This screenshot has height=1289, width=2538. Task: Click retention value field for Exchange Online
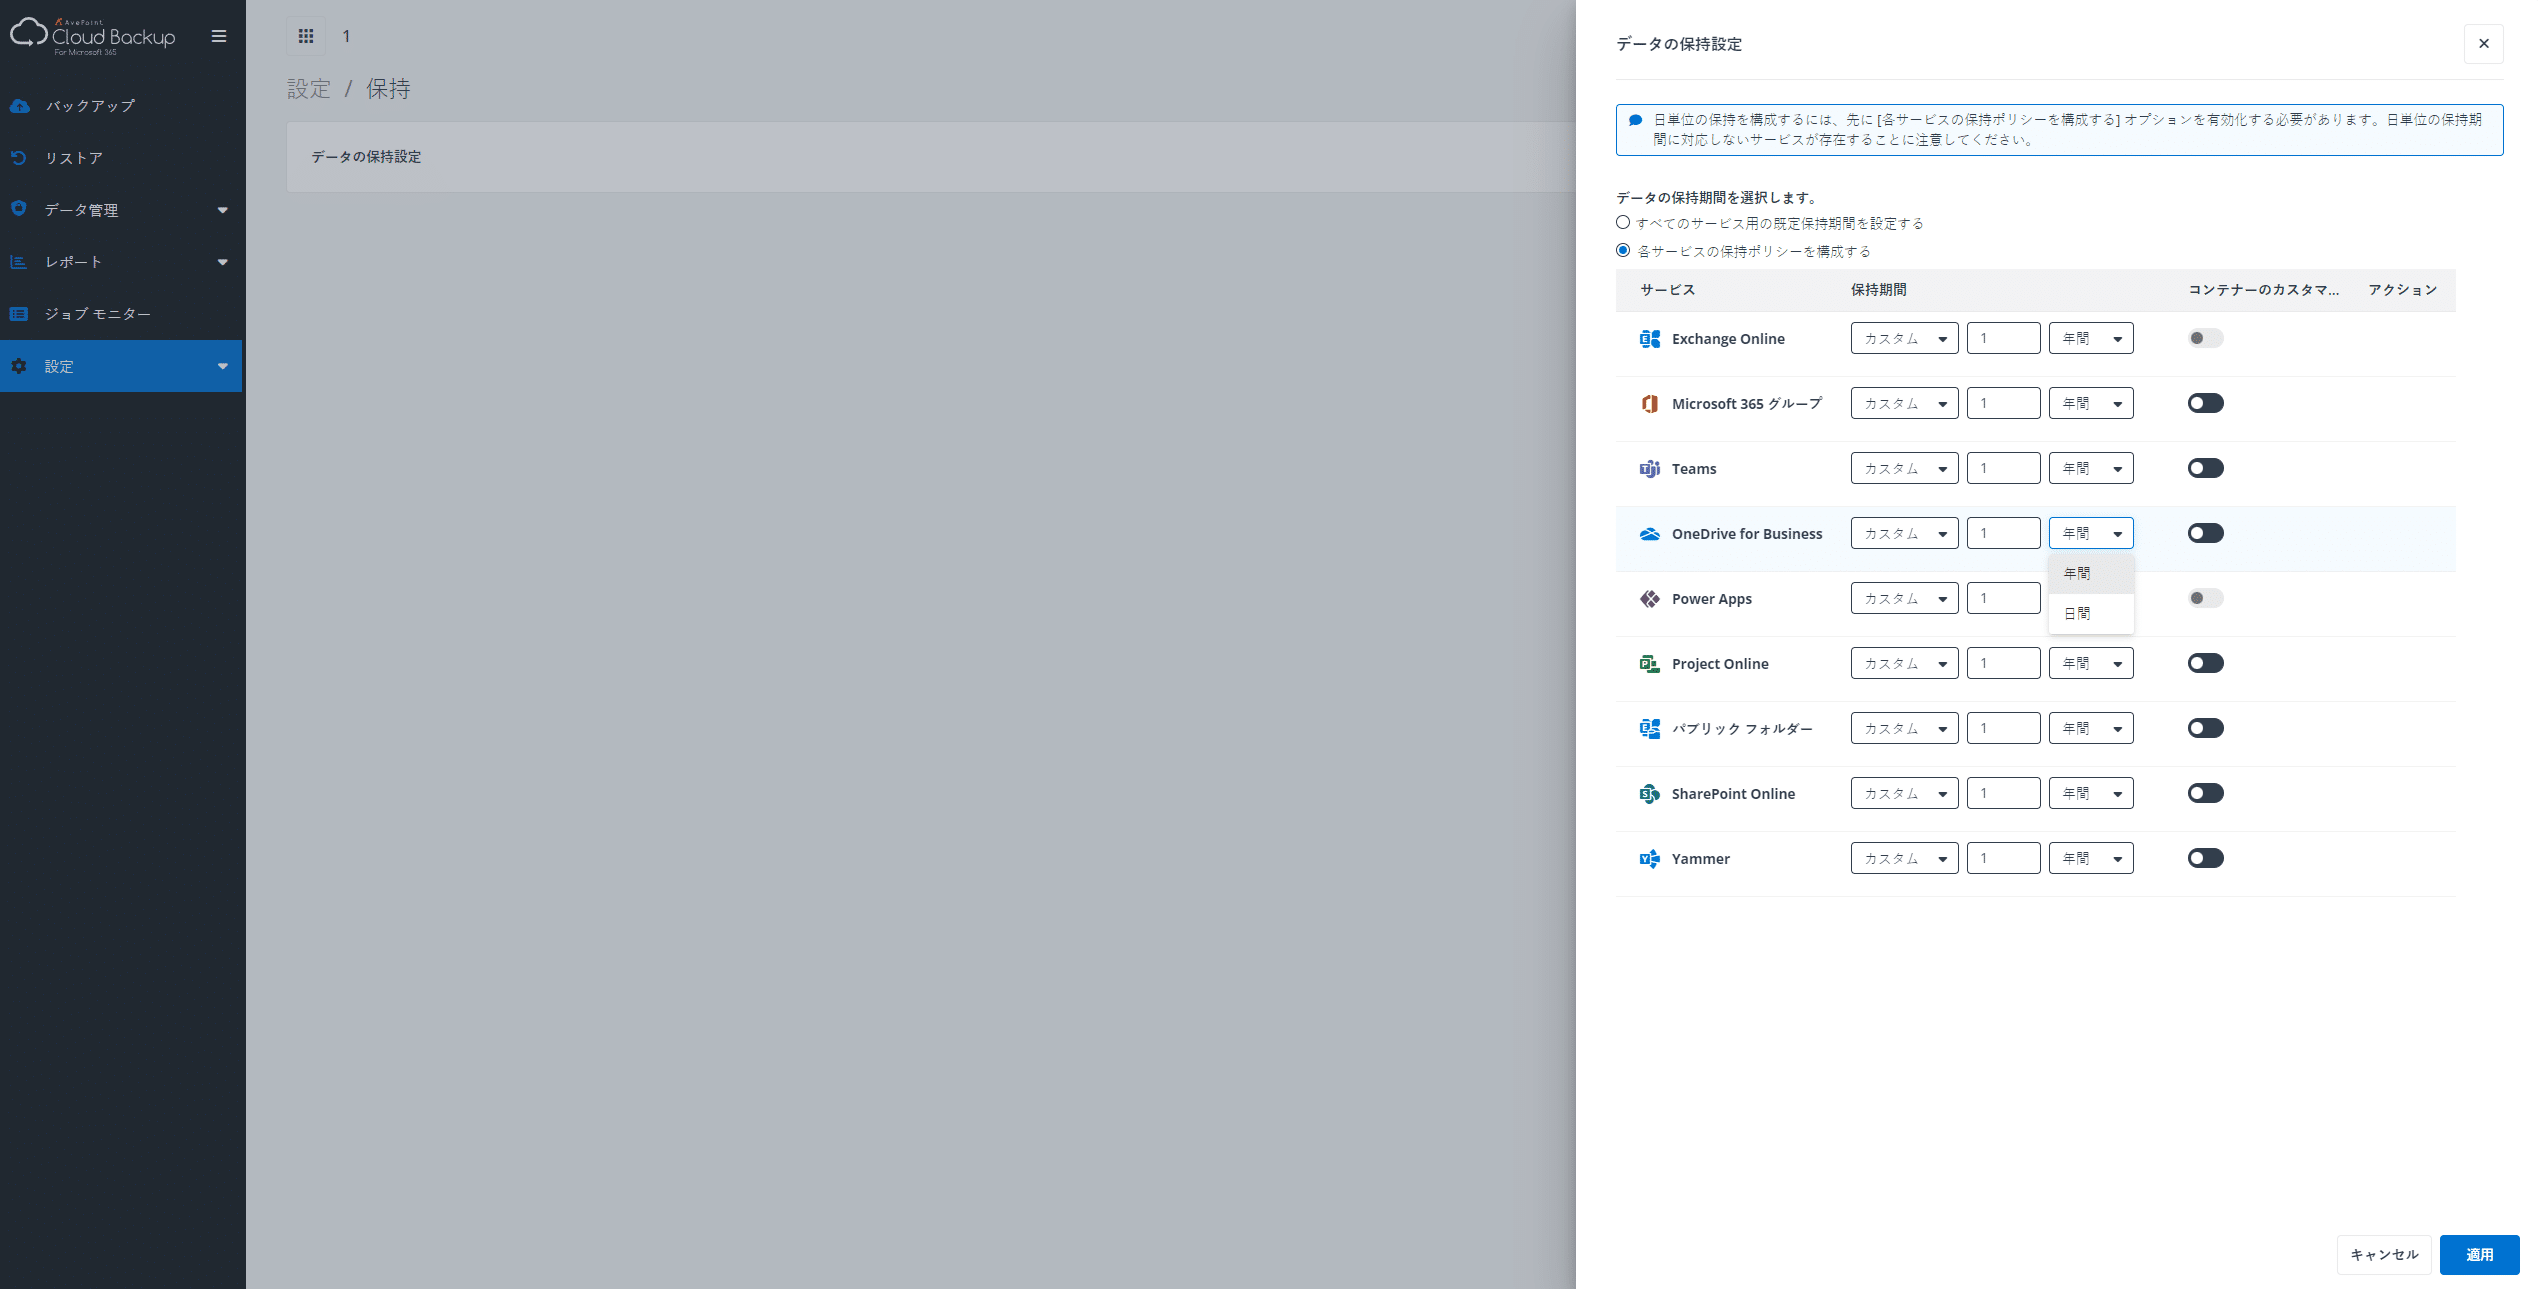click(x=2003, y=338)
